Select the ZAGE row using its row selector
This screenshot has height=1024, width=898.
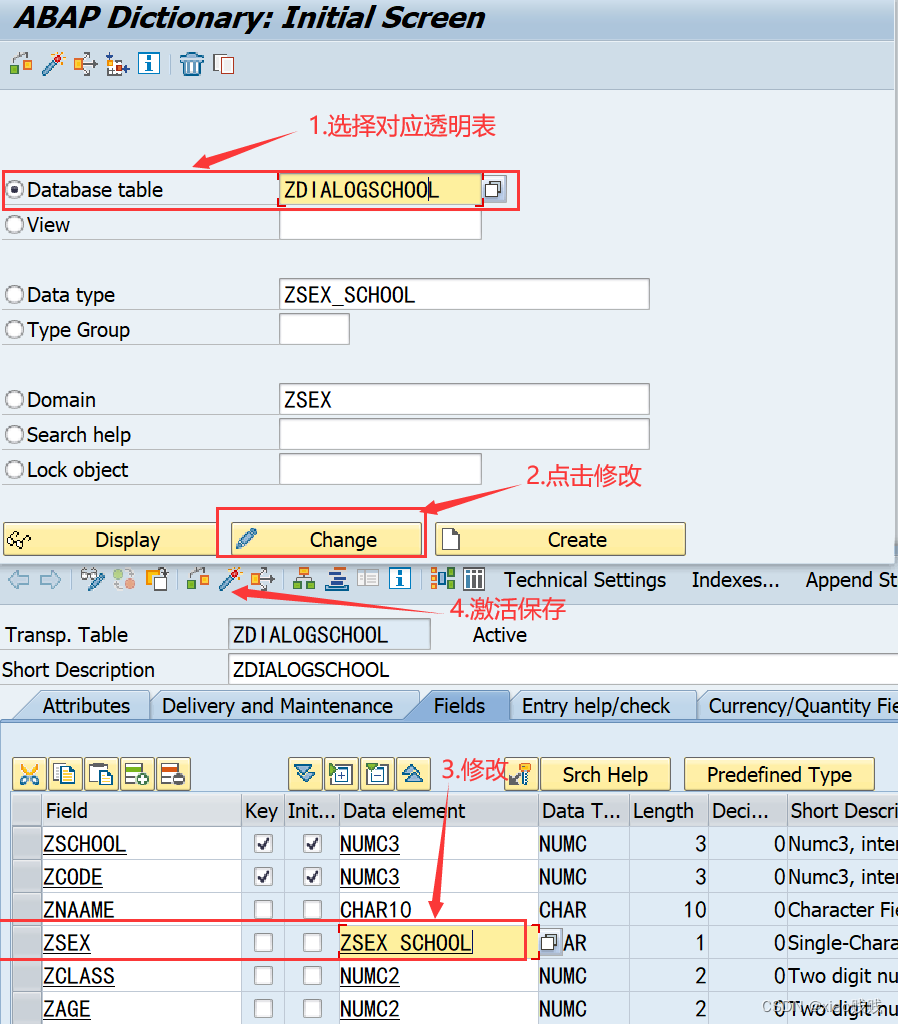click(27, 1008)
